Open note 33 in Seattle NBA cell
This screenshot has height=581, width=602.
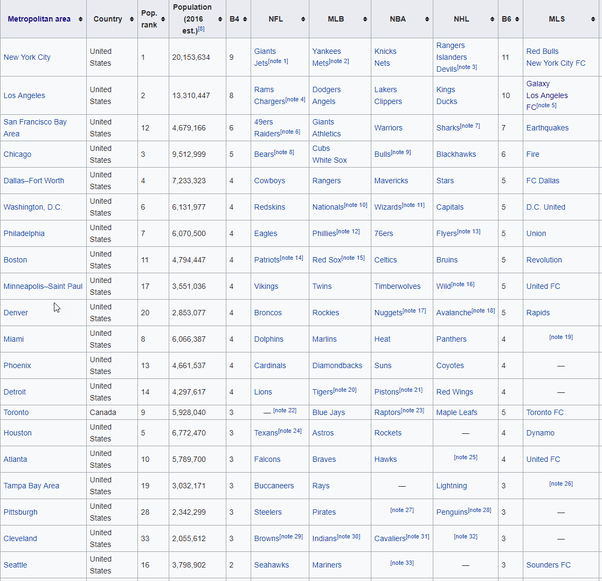(x=402, y=563)
